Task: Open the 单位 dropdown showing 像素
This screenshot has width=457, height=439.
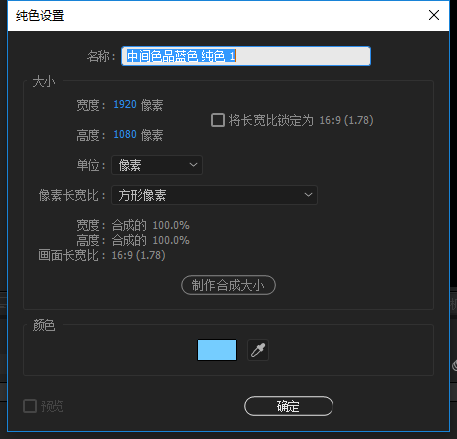Action: click(157, 165)
